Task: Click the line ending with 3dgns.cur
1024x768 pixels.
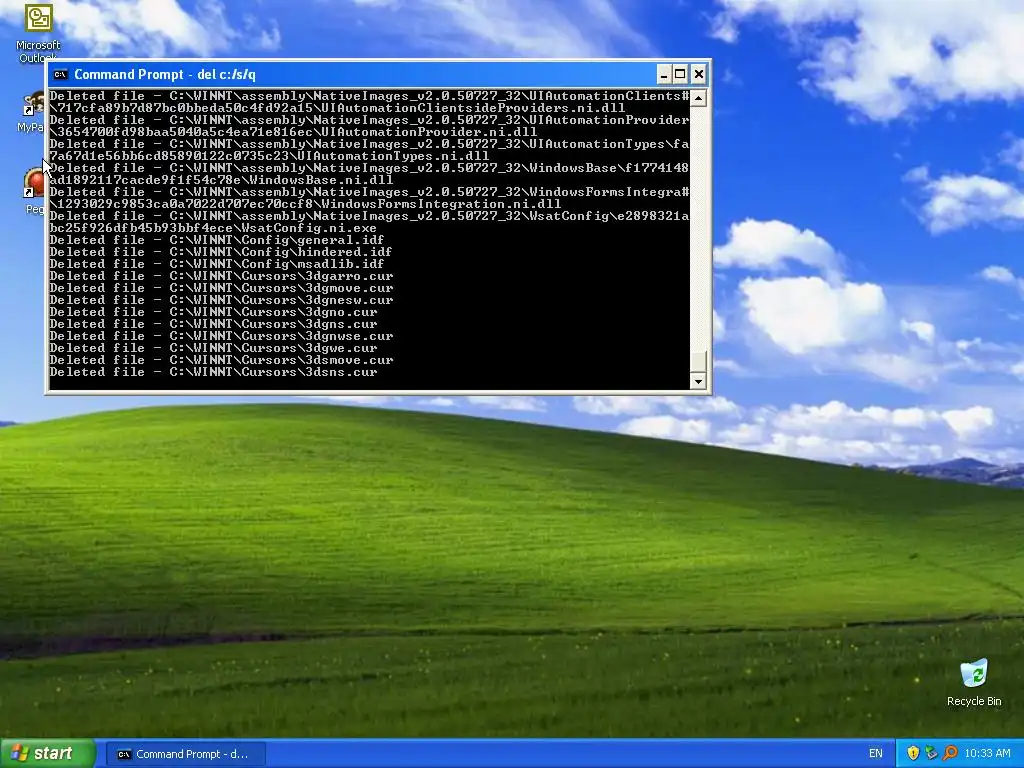Action: click(x=214, y=324)
